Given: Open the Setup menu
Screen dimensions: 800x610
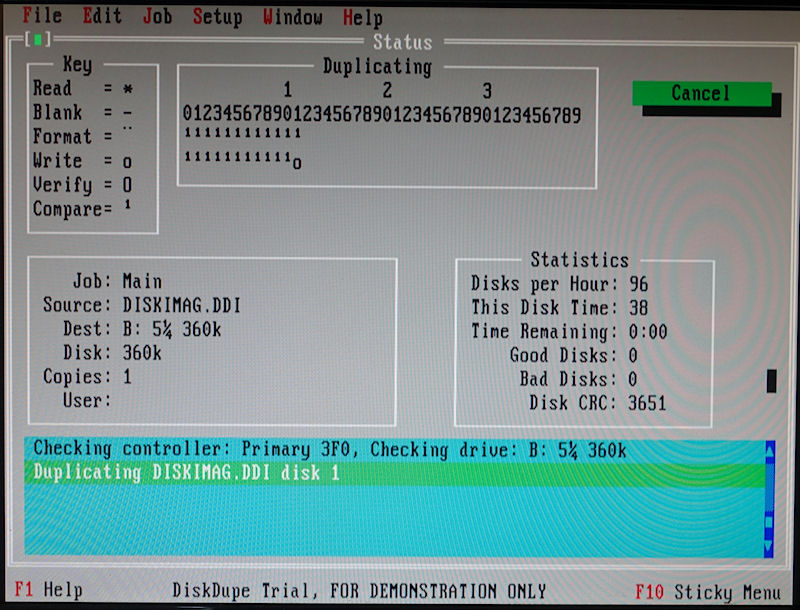Looking at the screenshot, I should click(x=217, y=17).
